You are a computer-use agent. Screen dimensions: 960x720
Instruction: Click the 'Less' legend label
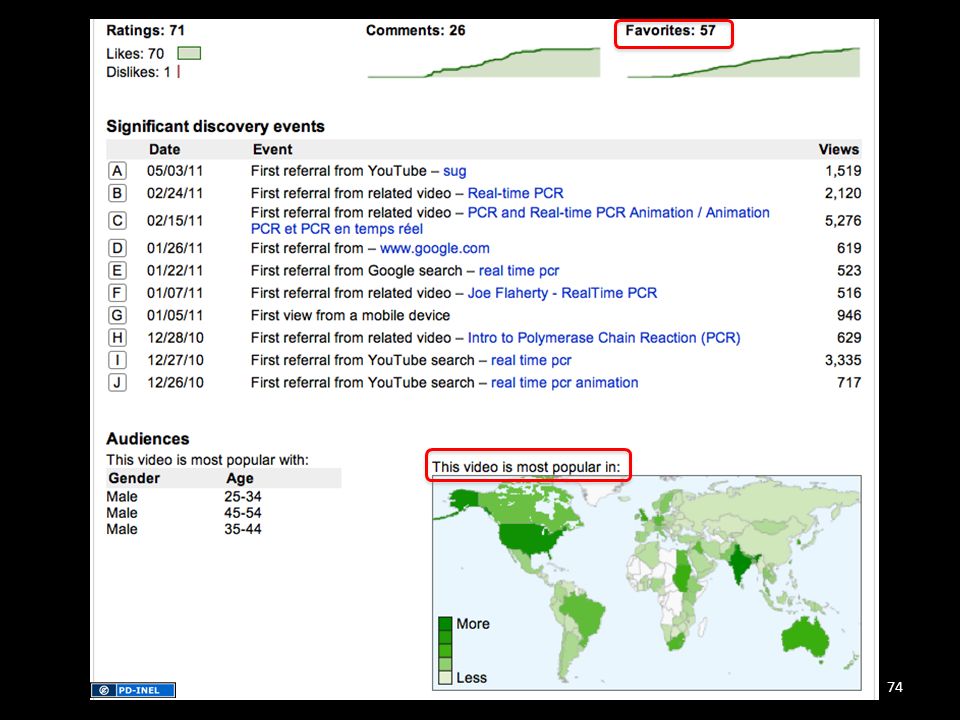coord(471,678)
